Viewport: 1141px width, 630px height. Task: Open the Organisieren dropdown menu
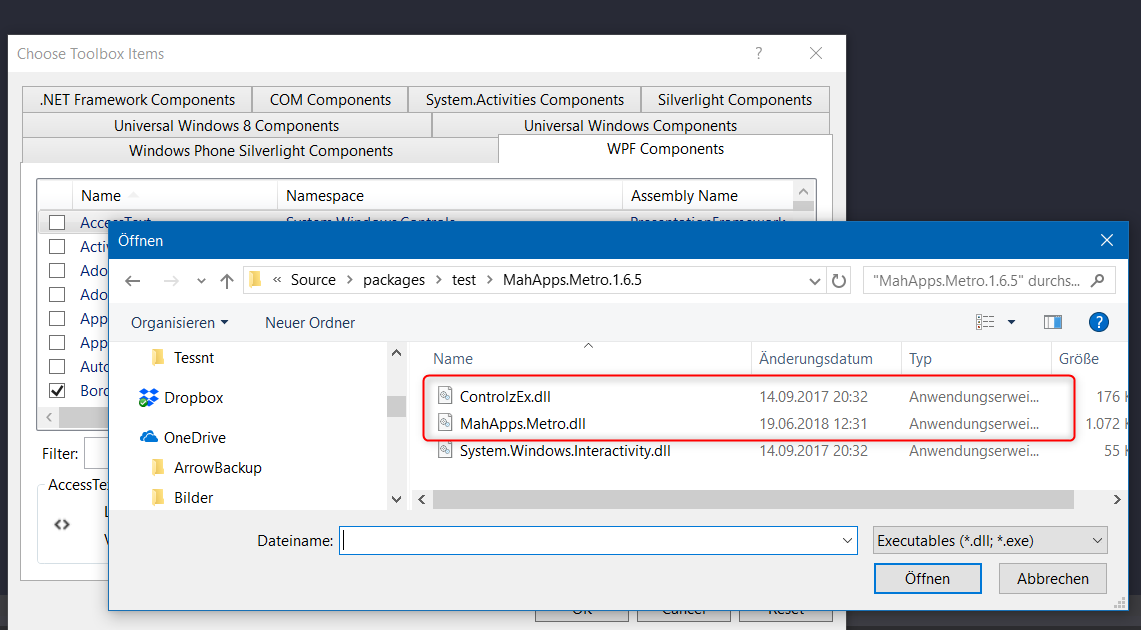click(179, 321)
